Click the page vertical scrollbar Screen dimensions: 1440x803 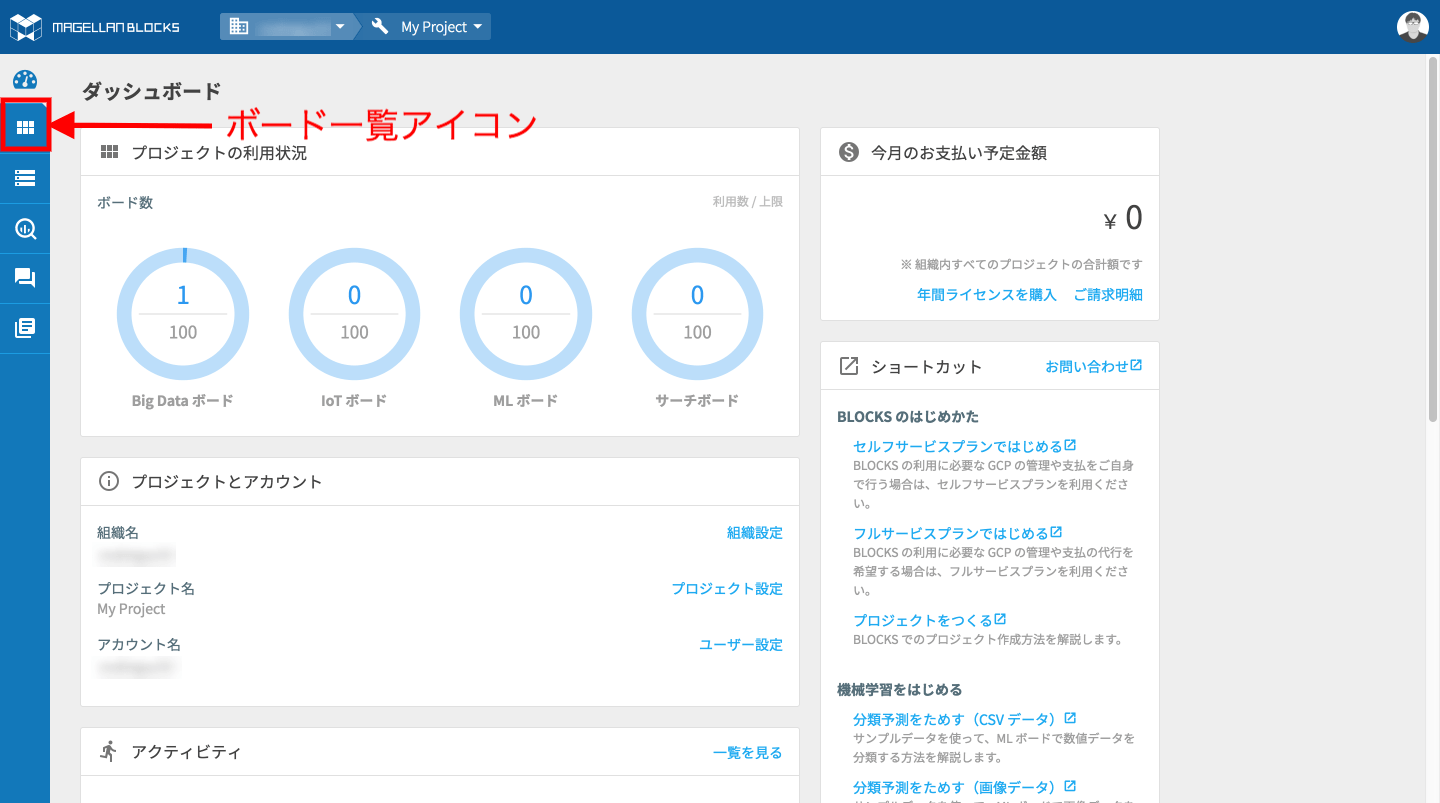[1433, 240]
